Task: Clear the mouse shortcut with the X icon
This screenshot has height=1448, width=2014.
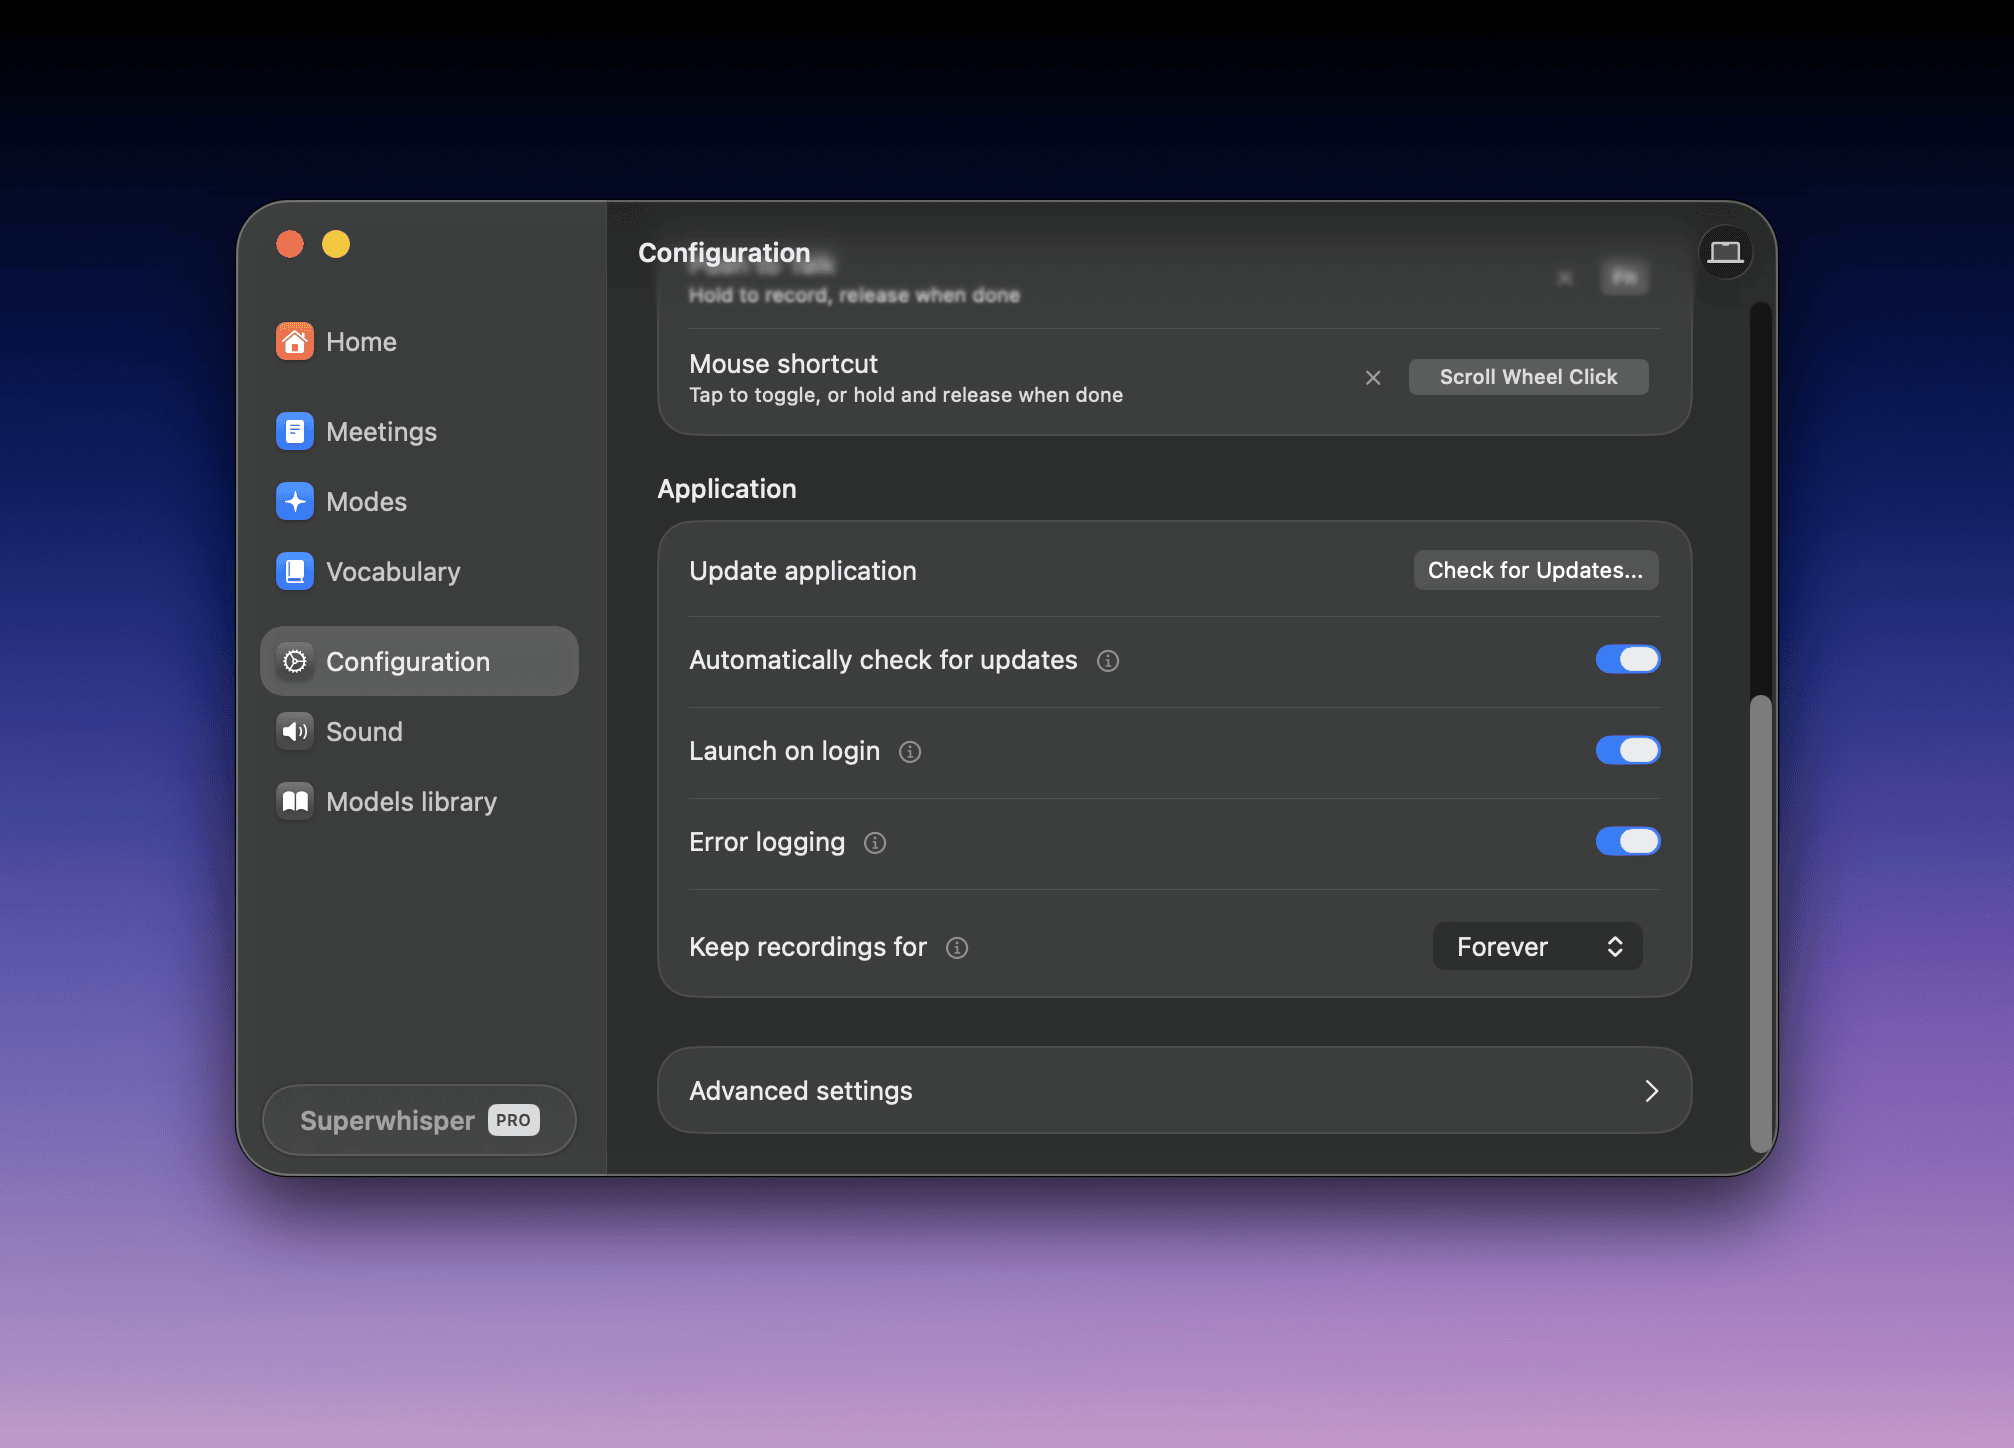Action: 1373,378
